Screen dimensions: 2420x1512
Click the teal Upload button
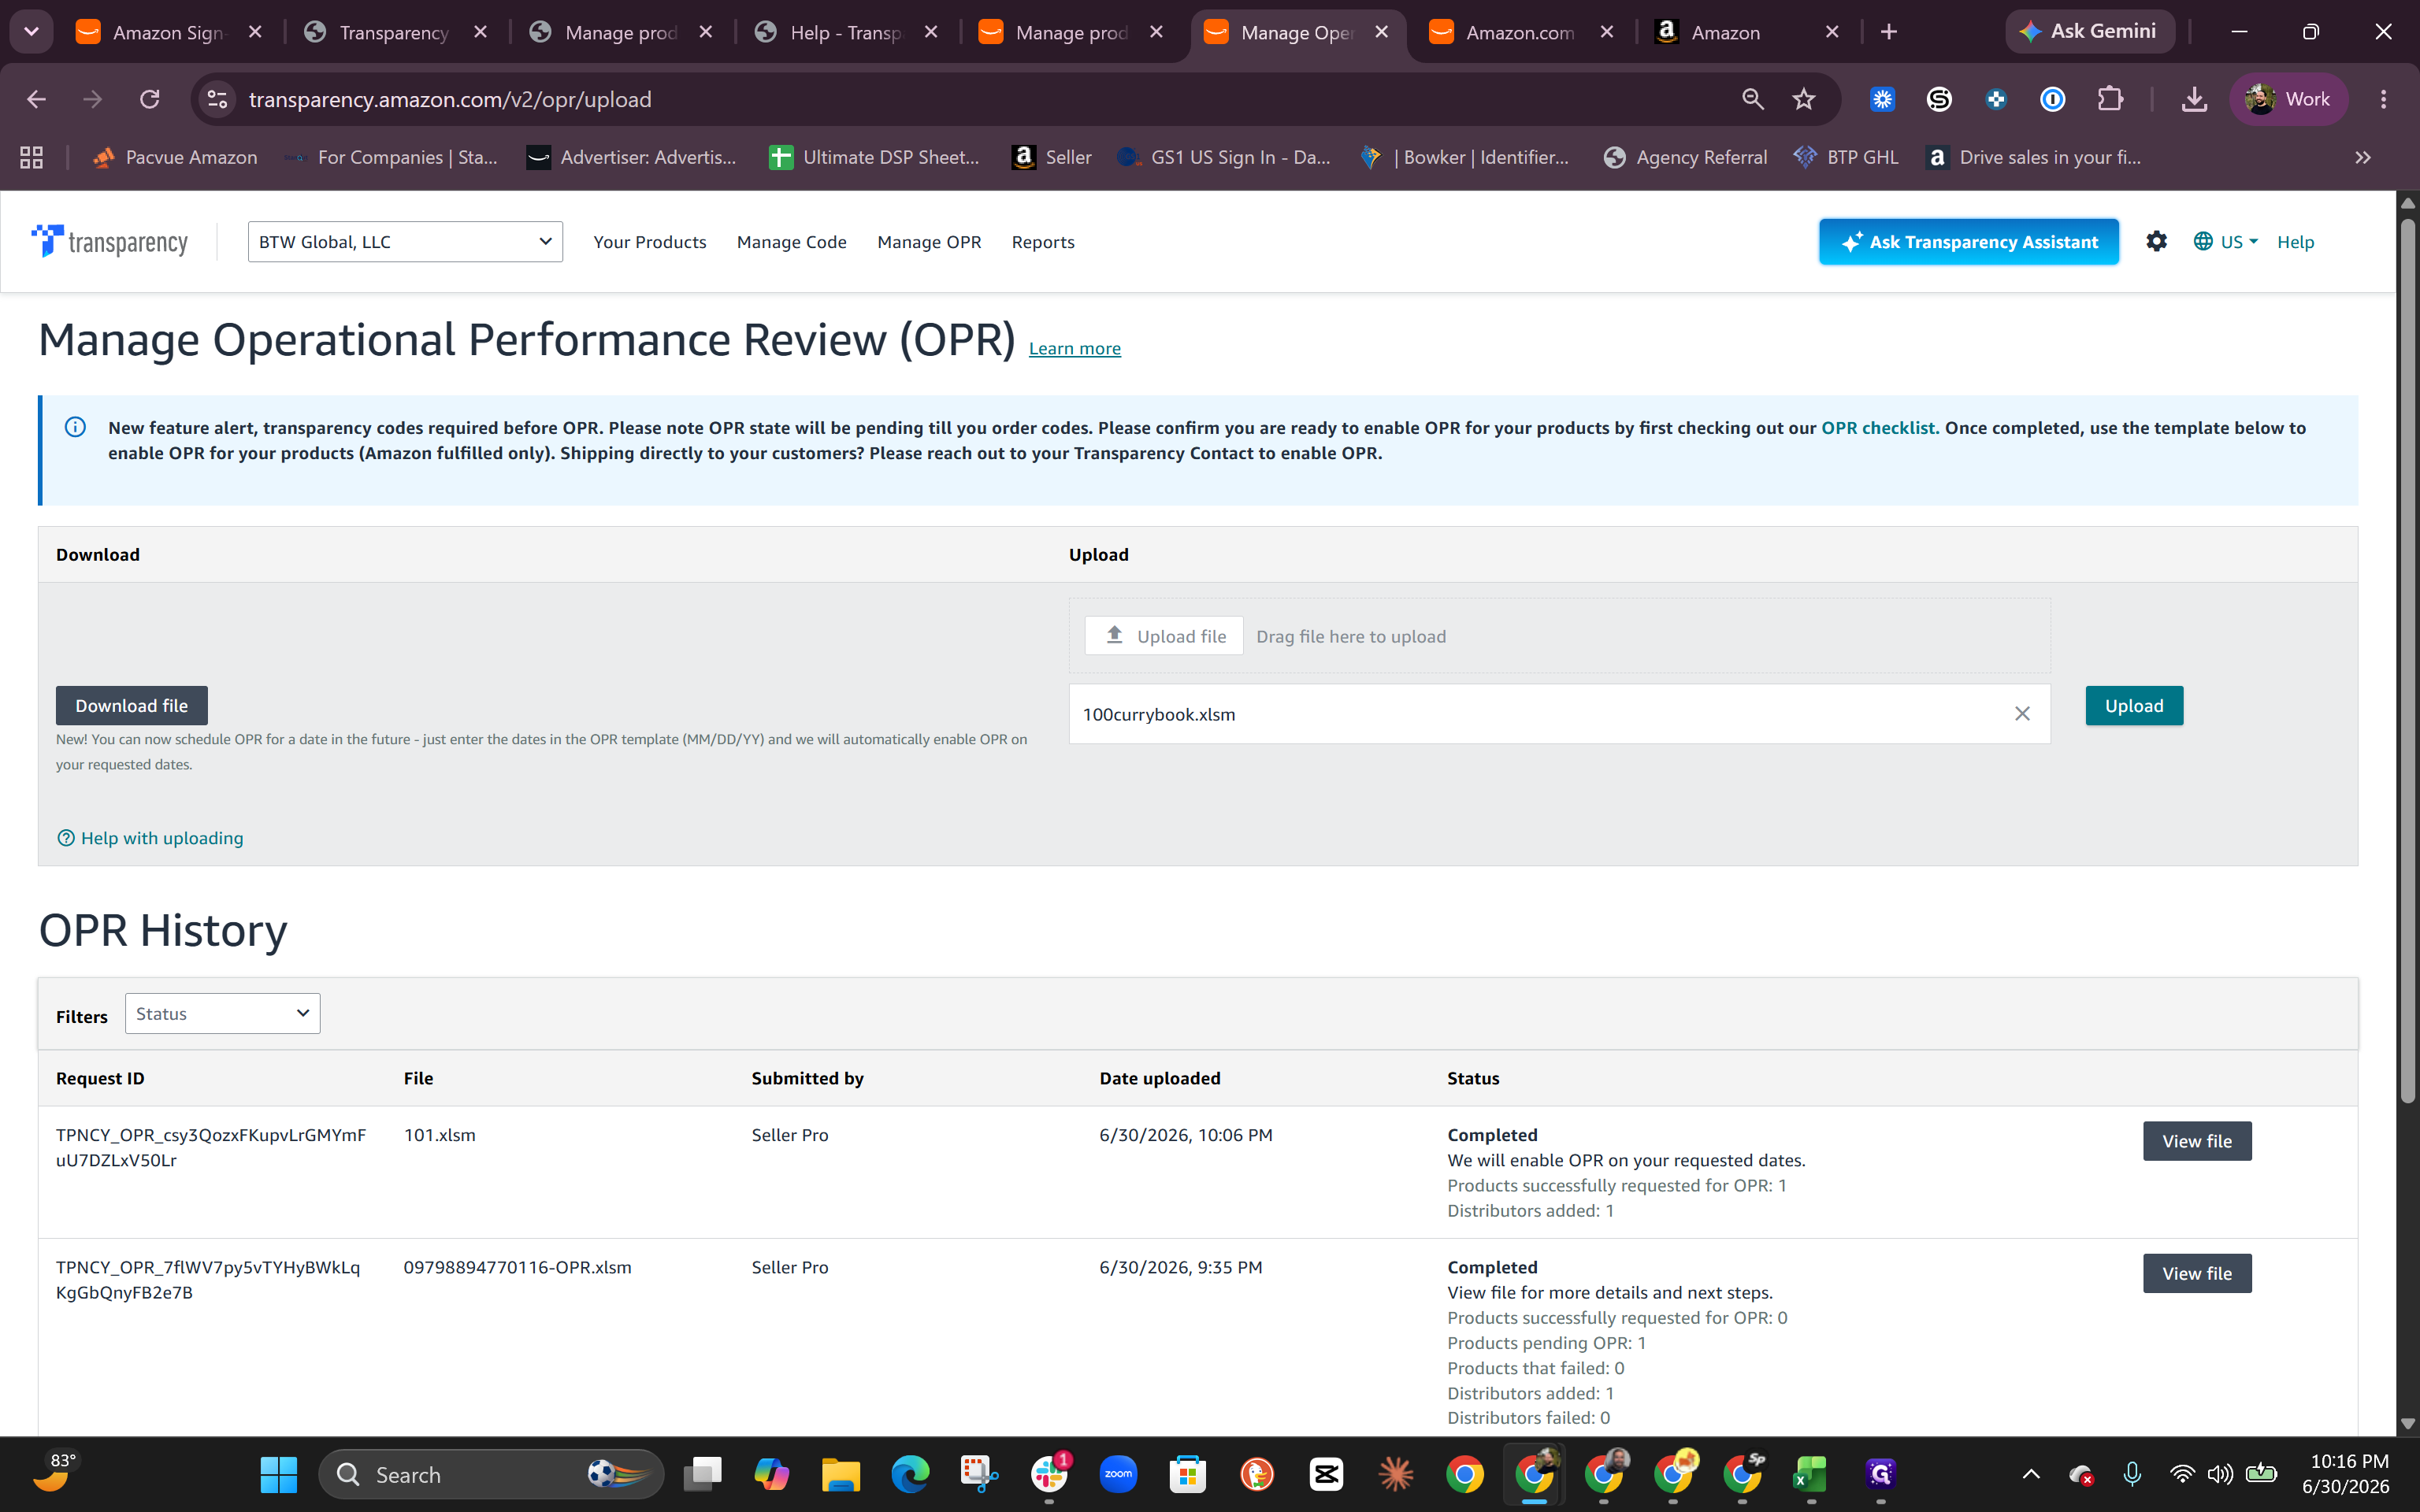coord(2134,705)
